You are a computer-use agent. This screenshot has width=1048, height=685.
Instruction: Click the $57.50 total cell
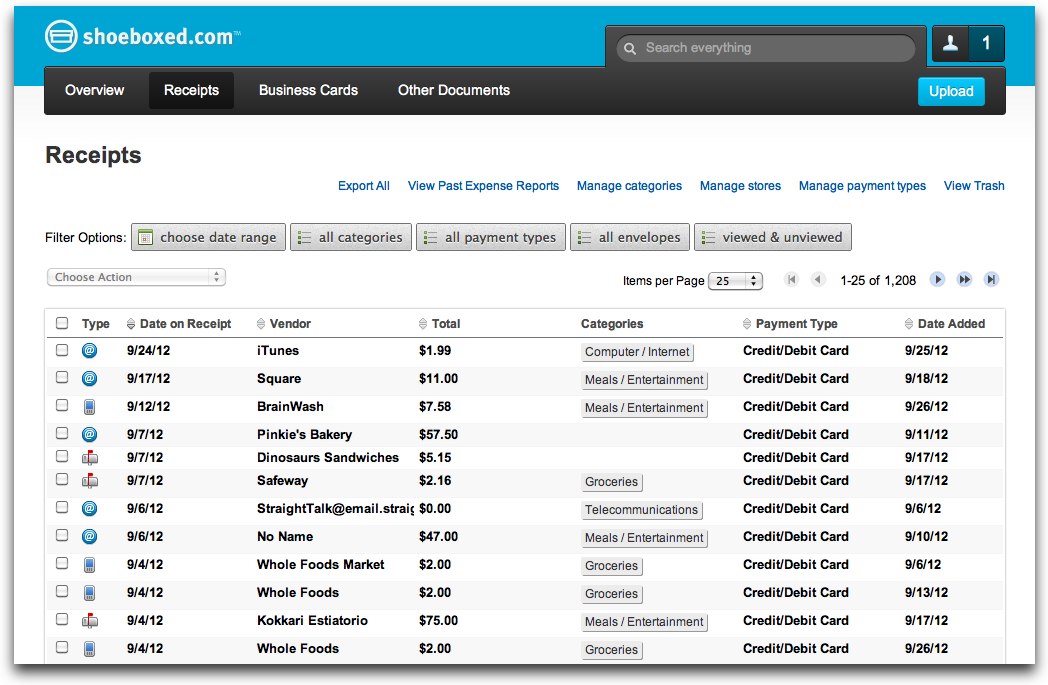pyautogui.click(x=438, y=434)
